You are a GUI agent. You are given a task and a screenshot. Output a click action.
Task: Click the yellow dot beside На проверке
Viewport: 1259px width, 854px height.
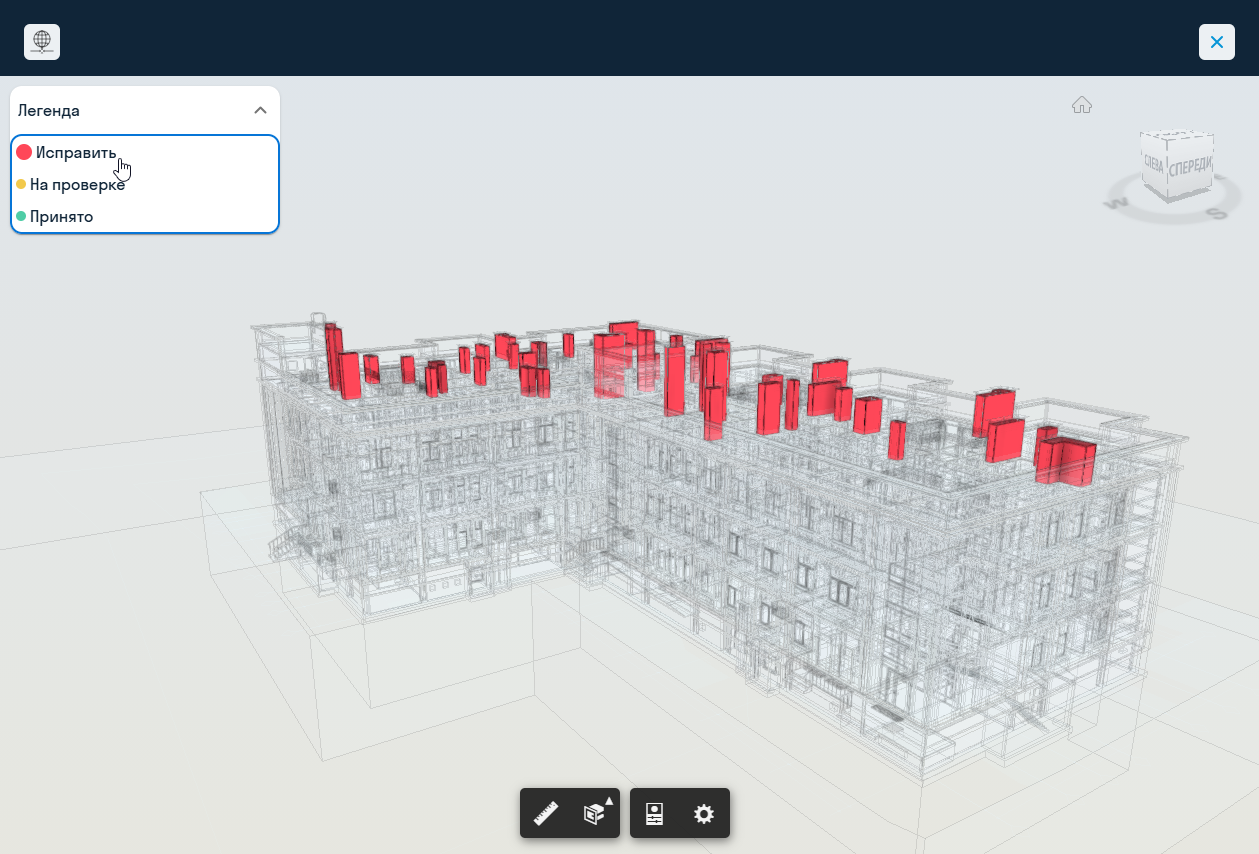[x=21, y=185]
